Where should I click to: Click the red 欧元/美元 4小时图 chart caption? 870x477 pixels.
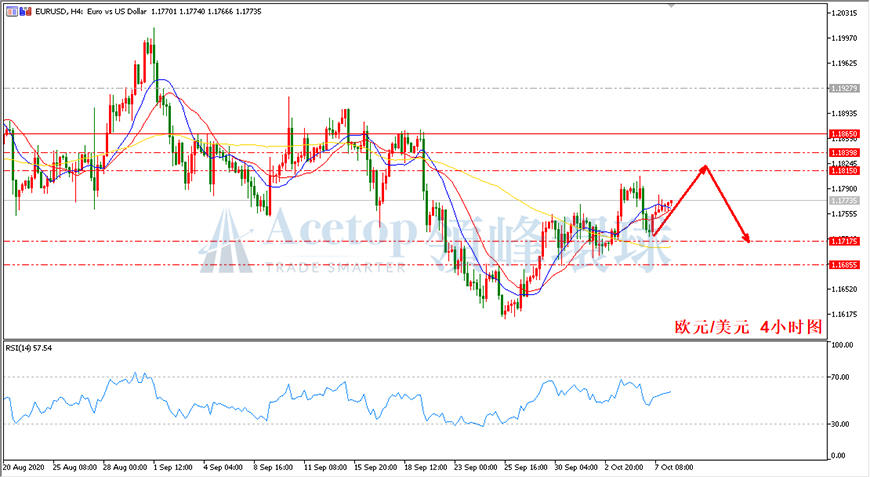click(x=748, y=327)
